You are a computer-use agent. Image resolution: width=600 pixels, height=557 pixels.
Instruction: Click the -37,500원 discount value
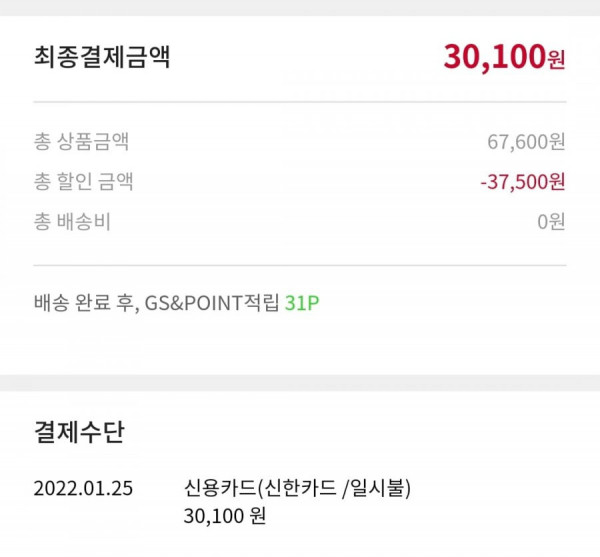point(523,182)
